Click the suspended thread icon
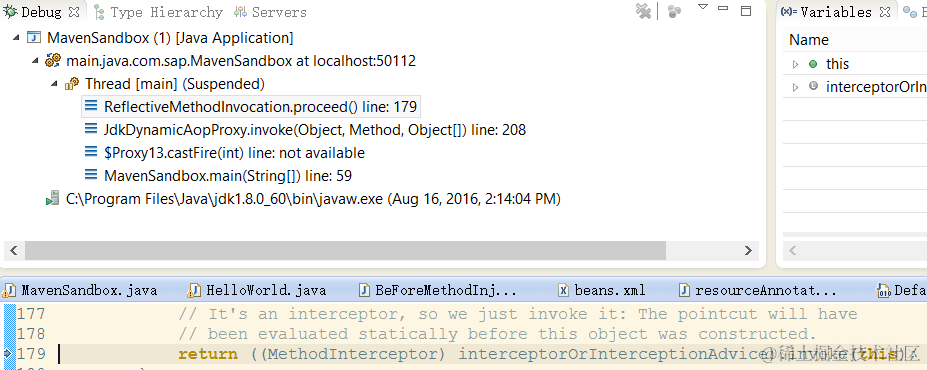Image resolution: width=927 pixels, height=370 pixels. click(73, 84)
